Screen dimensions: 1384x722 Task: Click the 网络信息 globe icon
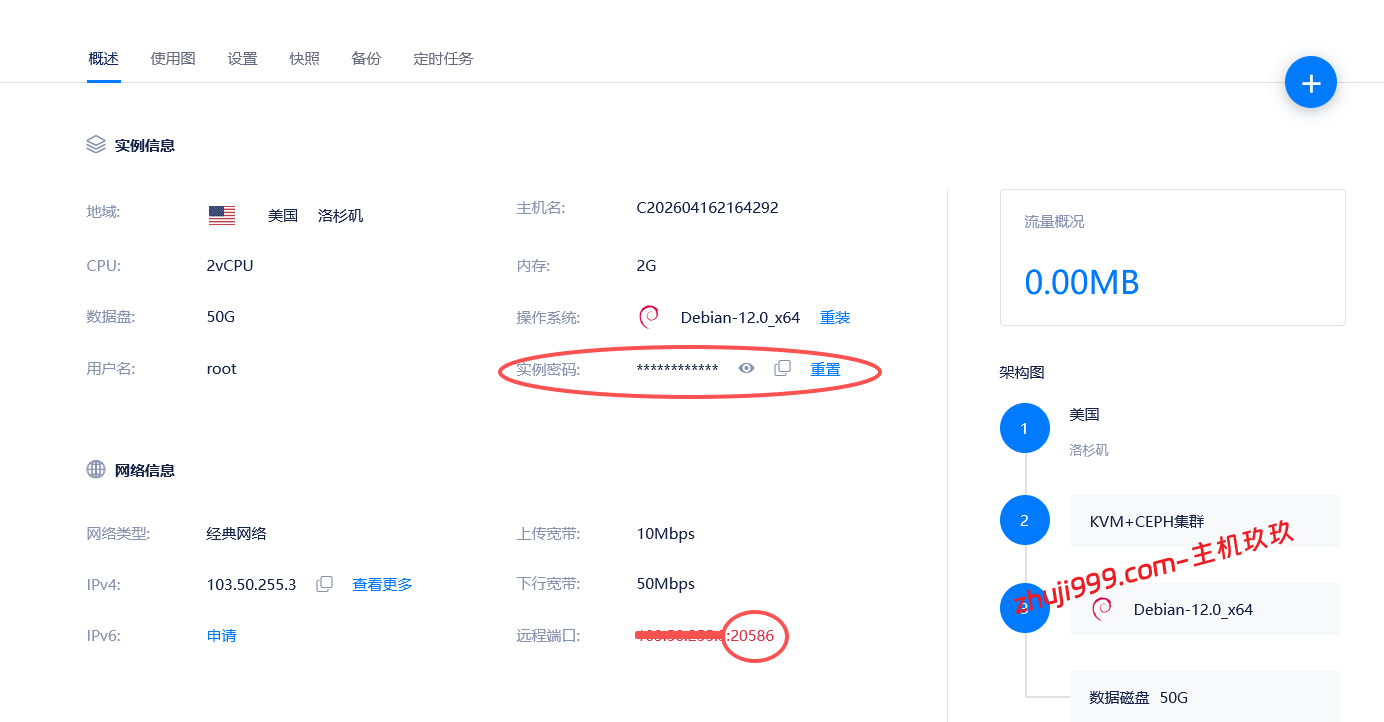point(95,469)
